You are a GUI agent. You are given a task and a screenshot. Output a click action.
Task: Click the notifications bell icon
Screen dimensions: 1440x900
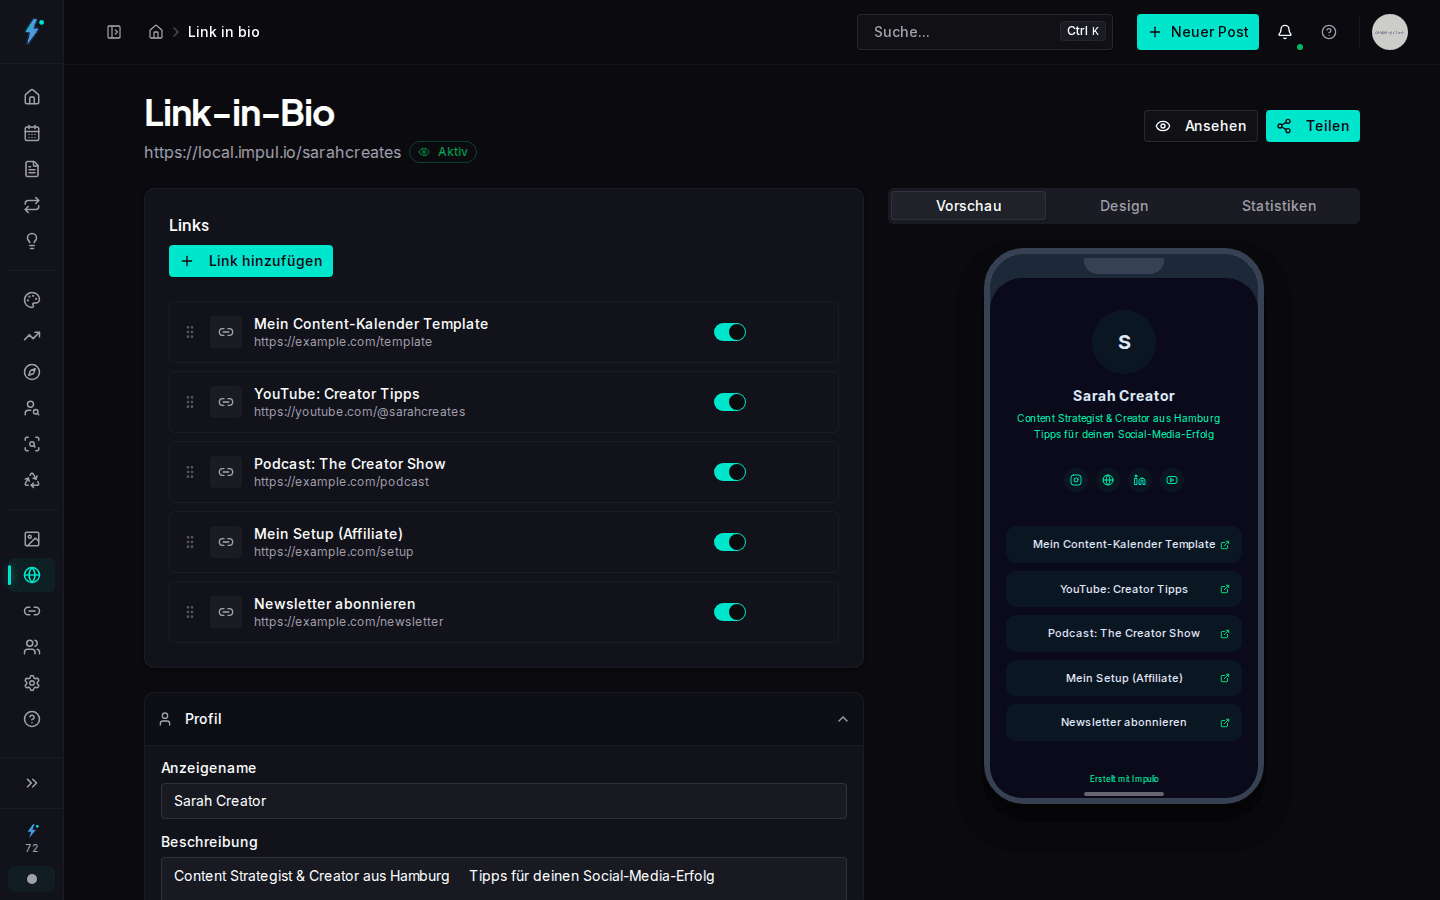click(x=1285, y=32)
